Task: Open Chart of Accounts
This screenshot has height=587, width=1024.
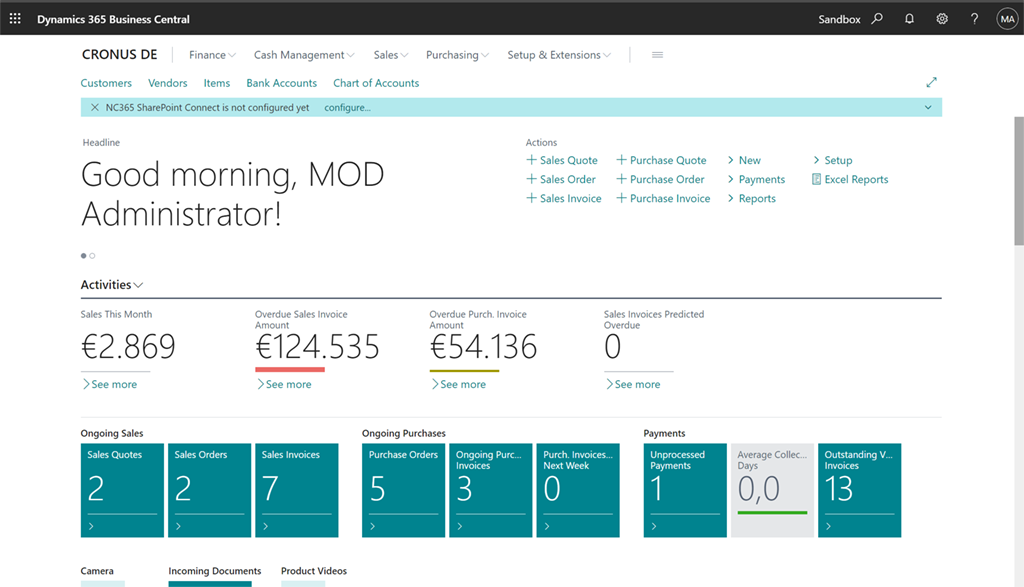Action: [376, 83]
